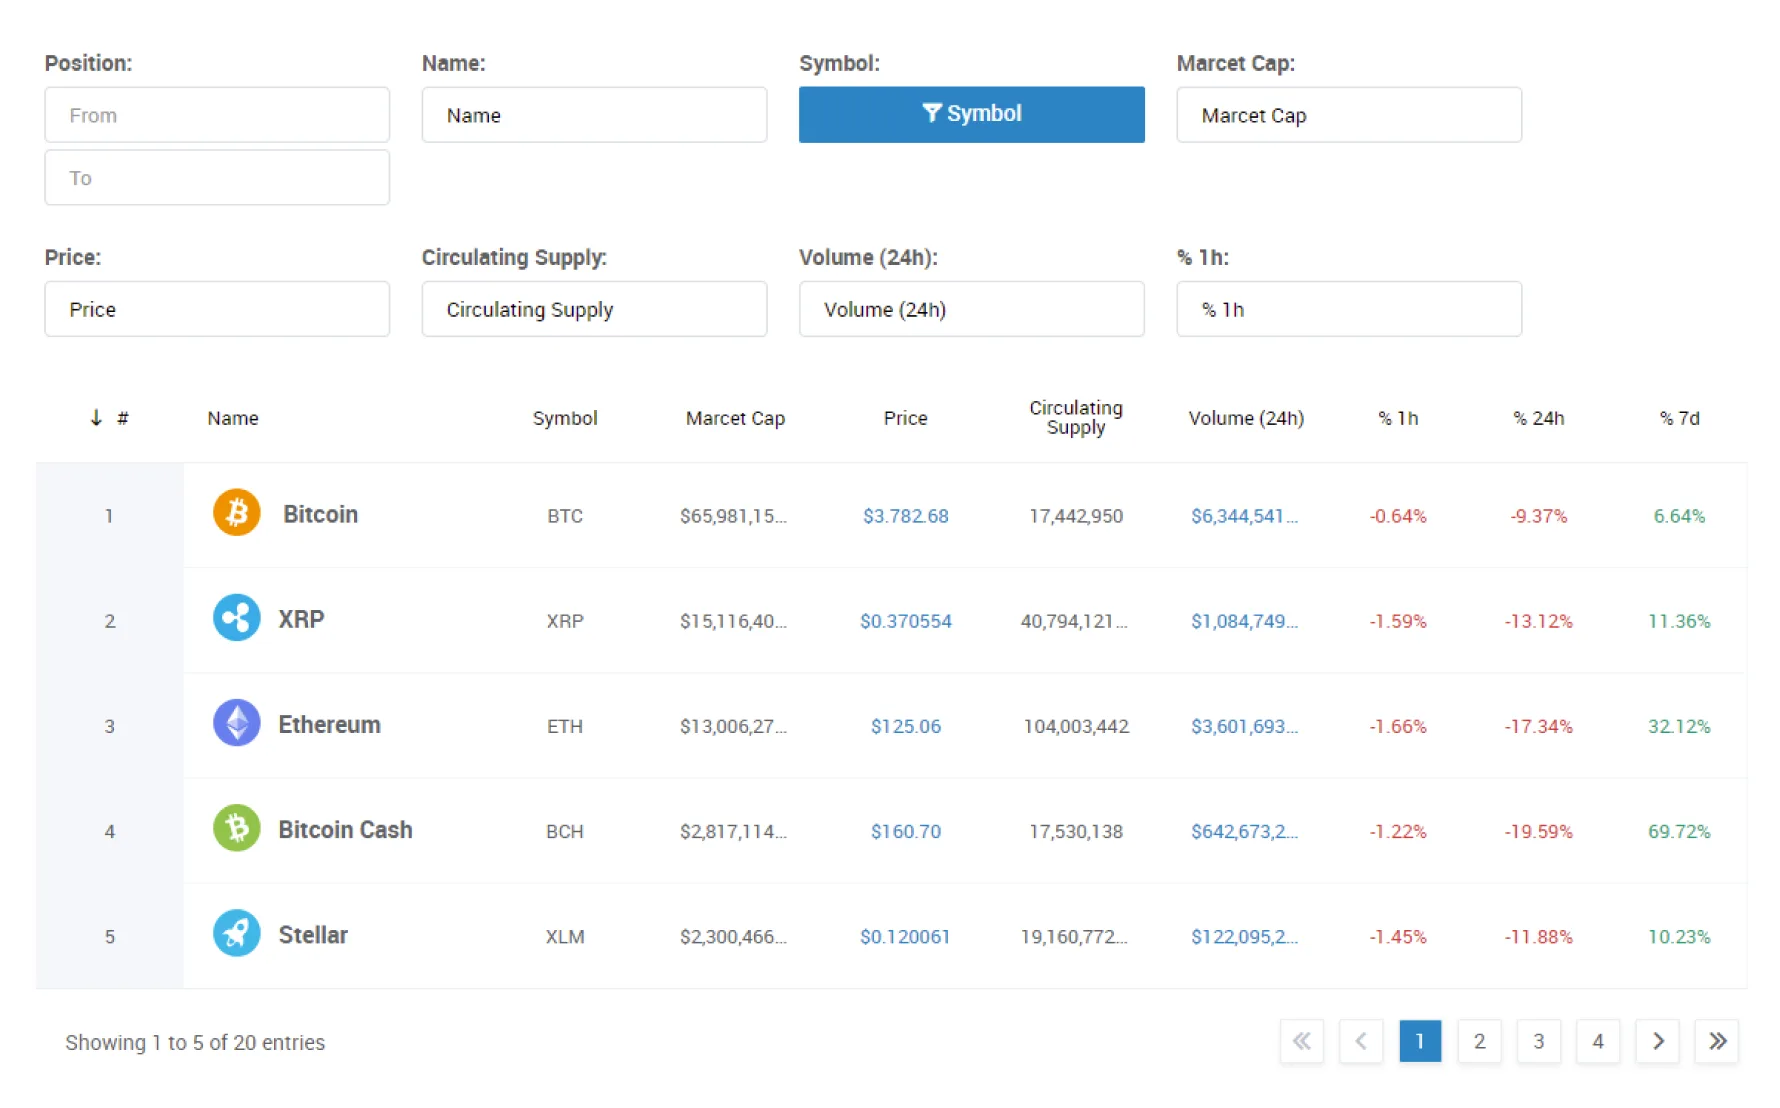
Task: Open the Symbol filter dropdown button
Action: pos(971,114)
